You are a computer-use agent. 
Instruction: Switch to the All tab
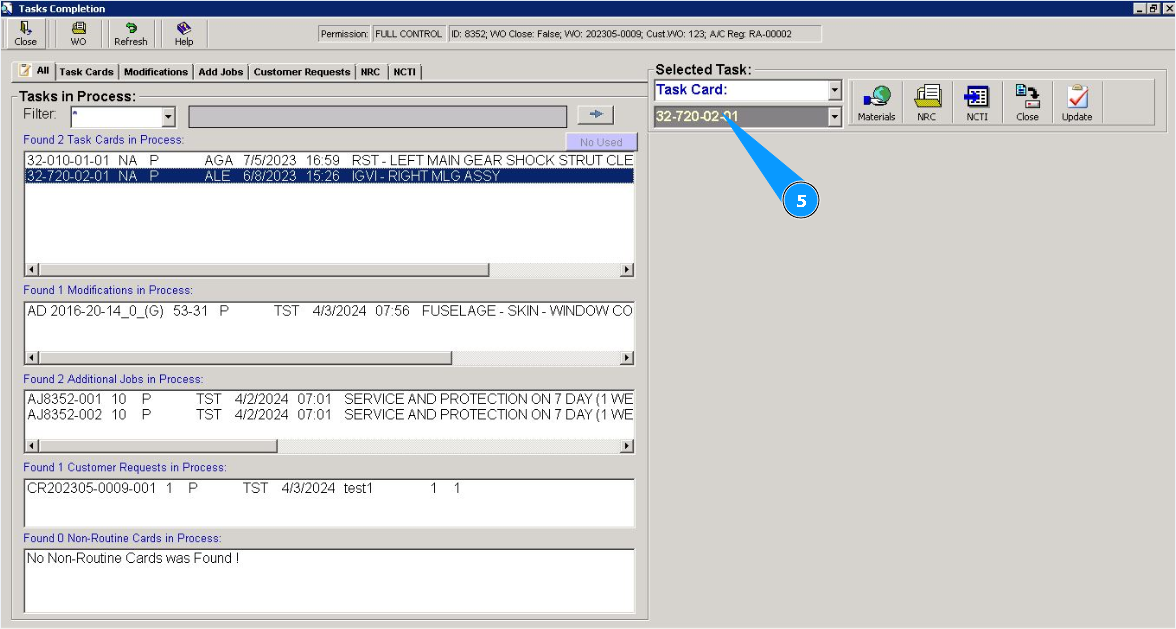34,70
